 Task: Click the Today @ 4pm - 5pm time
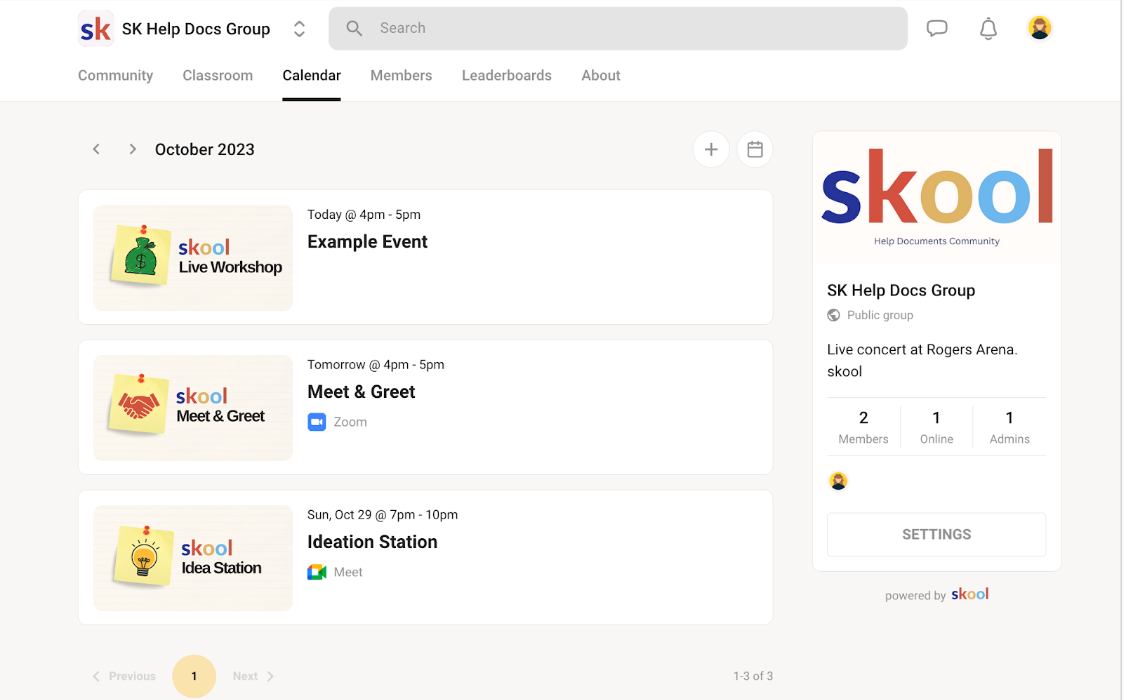[363, 214]
